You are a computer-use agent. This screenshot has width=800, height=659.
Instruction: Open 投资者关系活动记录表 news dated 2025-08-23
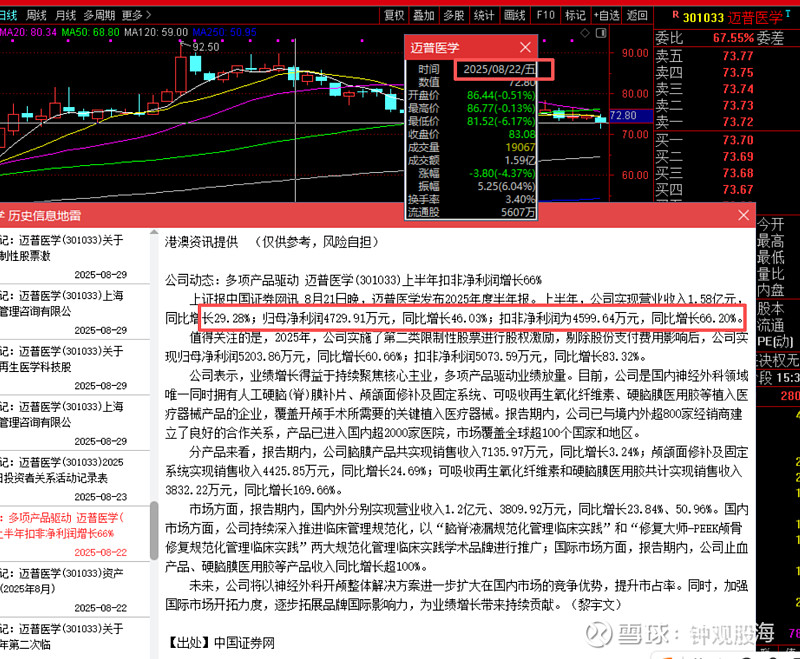(x=74, y=478)
